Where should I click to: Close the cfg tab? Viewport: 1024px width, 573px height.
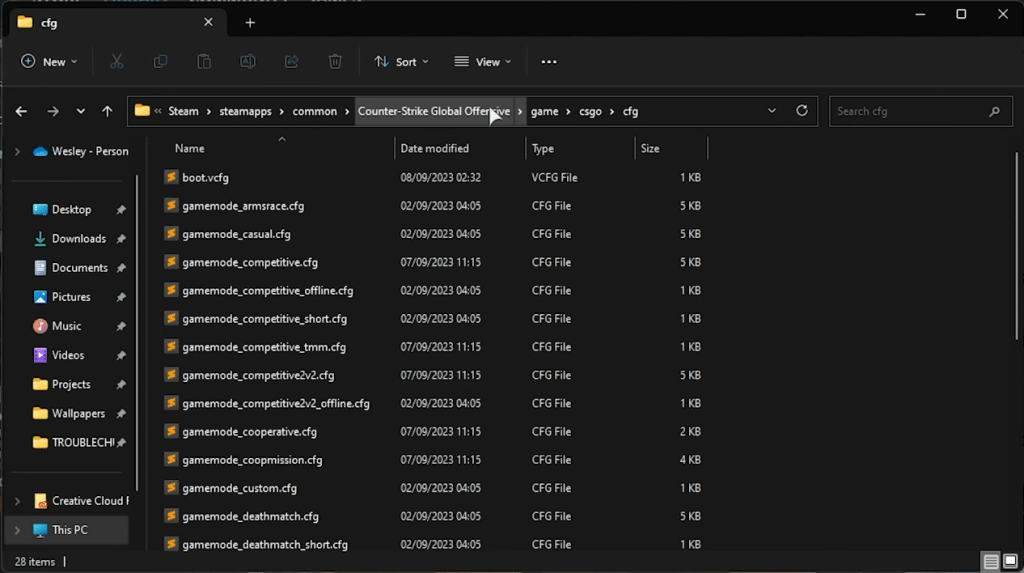(208, 22)
